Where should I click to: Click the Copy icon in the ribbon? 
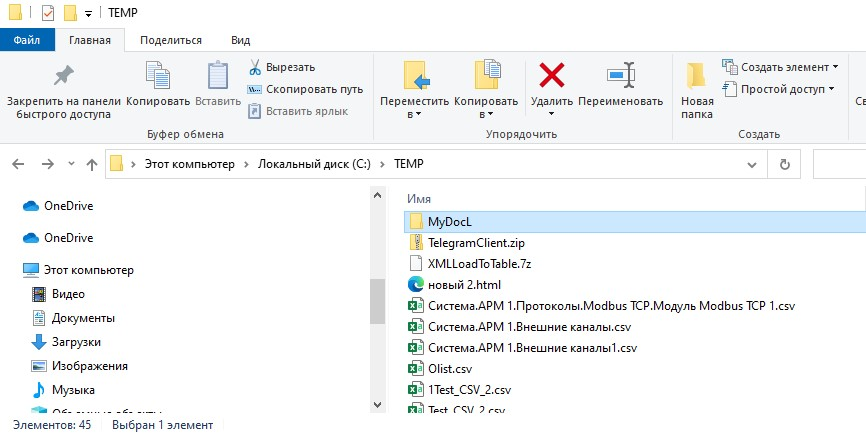point(158,78)
